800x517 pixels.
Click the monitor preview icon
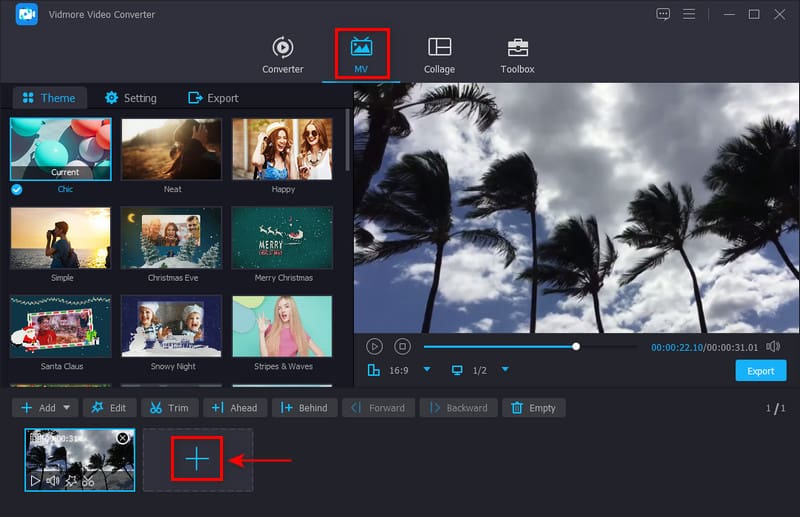coord(457,370)
